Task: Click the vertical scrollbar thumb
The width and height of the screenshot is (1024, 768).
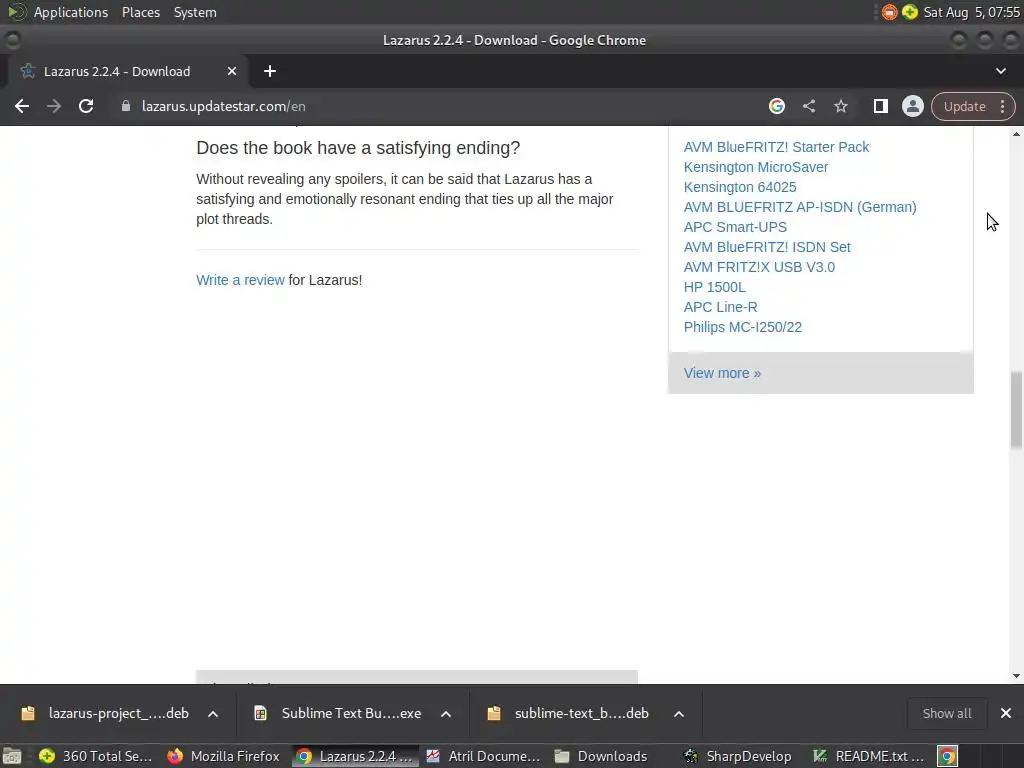Action: coord(1016,410)
